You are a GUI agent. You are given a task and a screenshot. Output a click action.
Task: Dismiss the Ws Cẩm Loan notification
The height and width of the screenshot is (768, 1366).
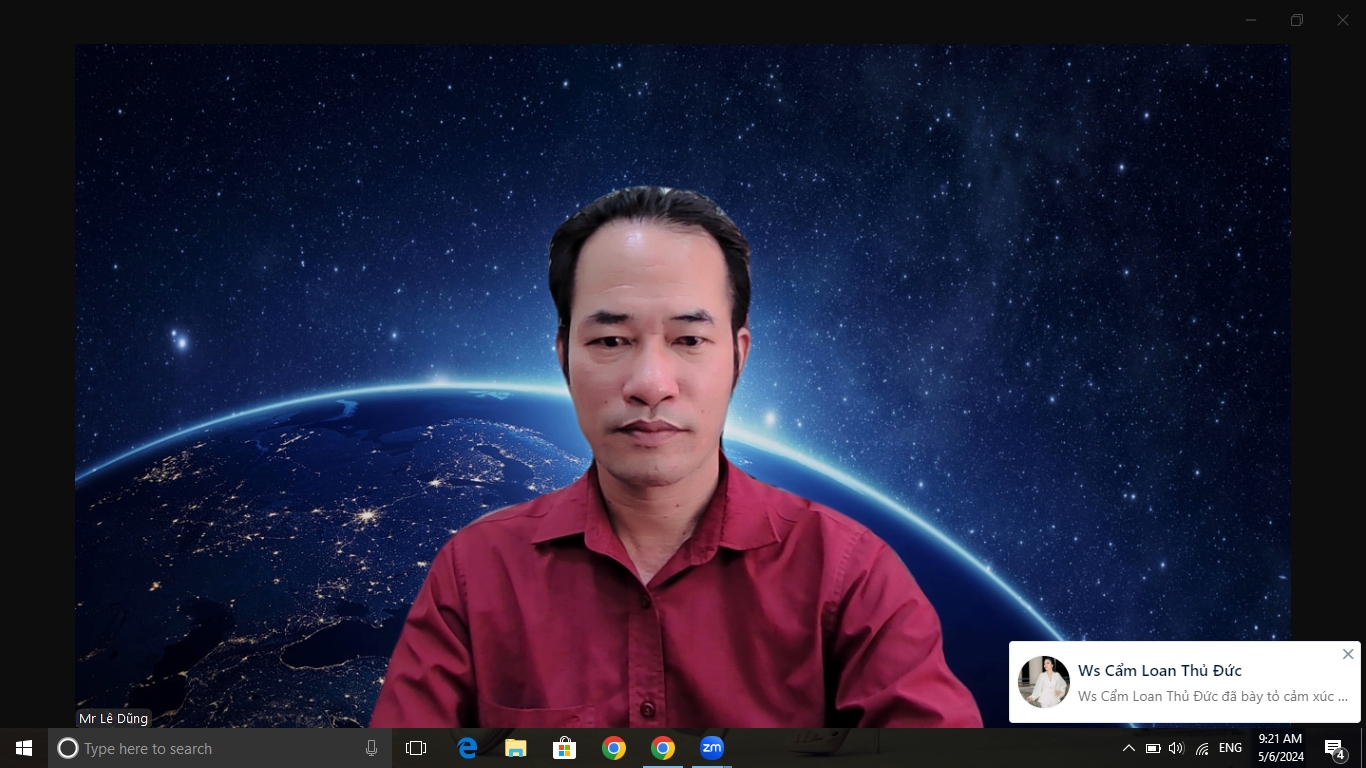(1348, 654)
